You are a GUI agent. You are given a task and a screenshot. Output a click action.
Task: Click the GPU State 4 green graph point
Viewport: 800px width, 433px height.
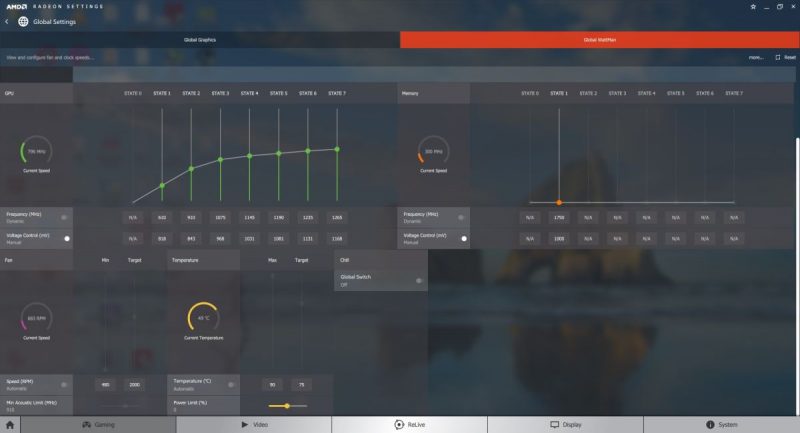(249, 156)
